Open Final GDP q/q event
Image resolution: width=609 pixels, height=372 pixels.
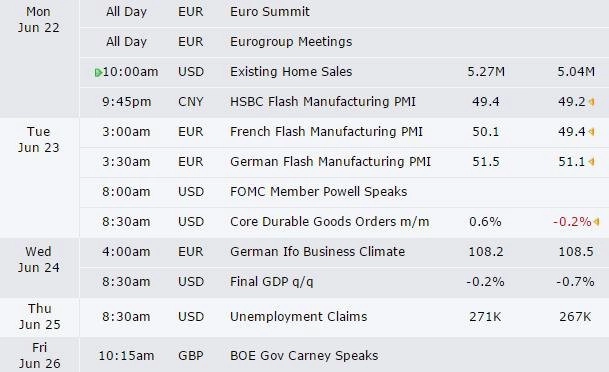coord(271,282)
